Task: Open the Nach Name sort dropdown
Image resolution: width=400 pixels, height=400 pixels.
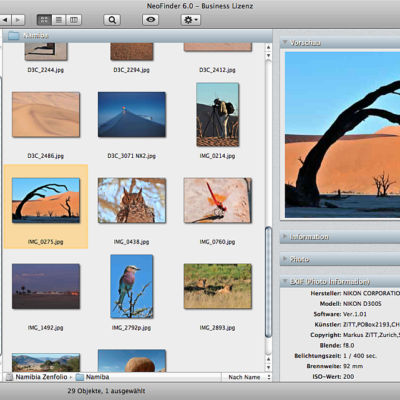Action: click(x=247, y=377)
